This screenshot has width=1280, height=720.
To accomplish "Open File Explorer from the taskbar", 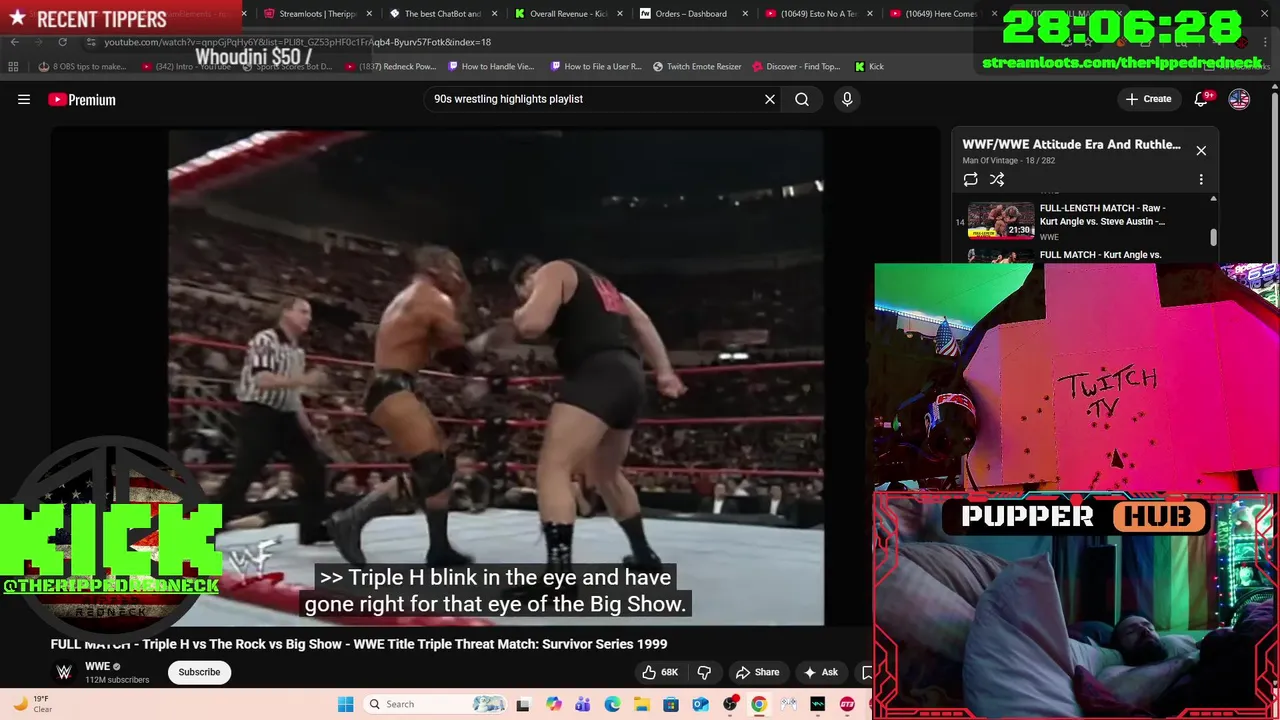I will pyautogui.click(x=641, y=704).
